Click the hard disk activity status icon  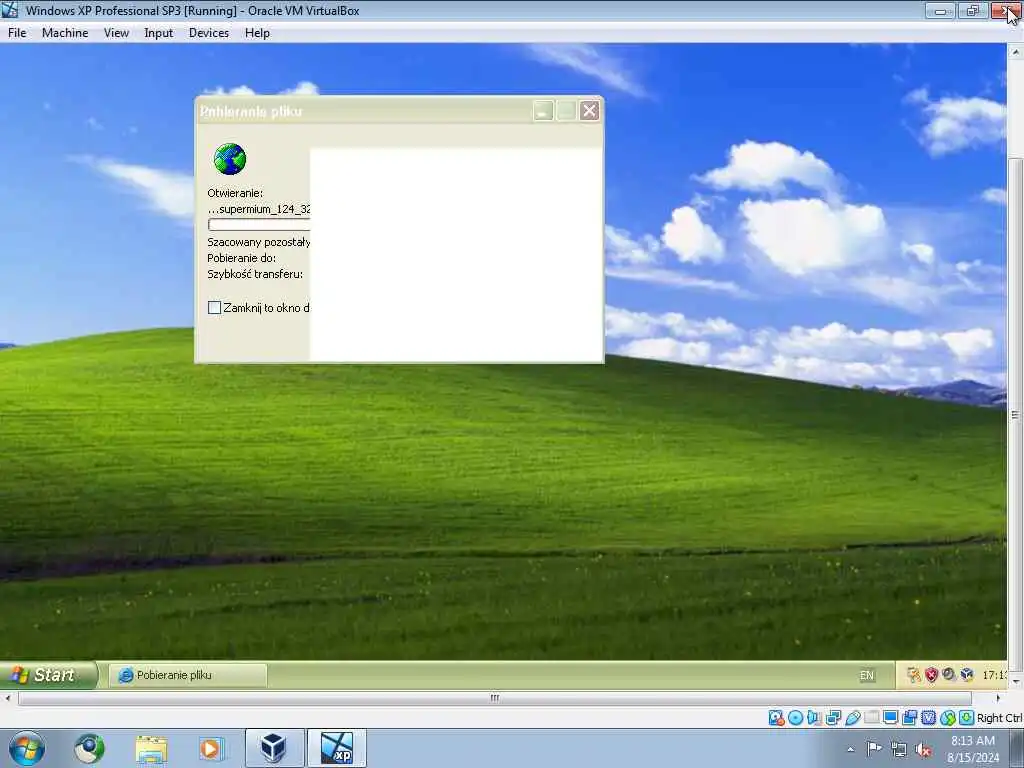[x=776, y=718]
